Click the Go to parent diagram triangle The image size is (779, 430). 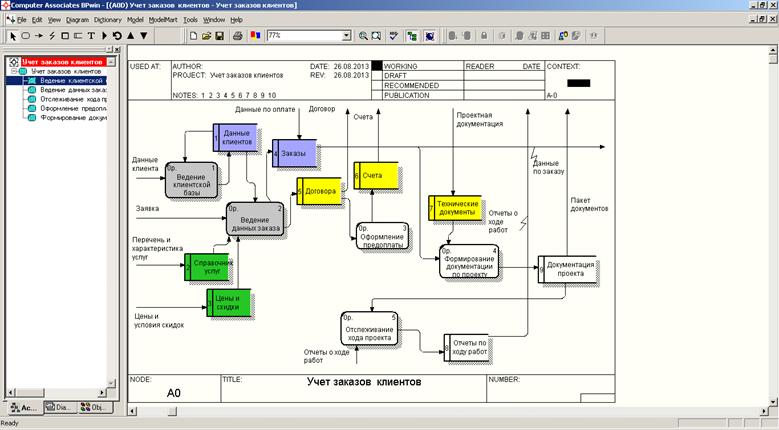click(131, 36)
